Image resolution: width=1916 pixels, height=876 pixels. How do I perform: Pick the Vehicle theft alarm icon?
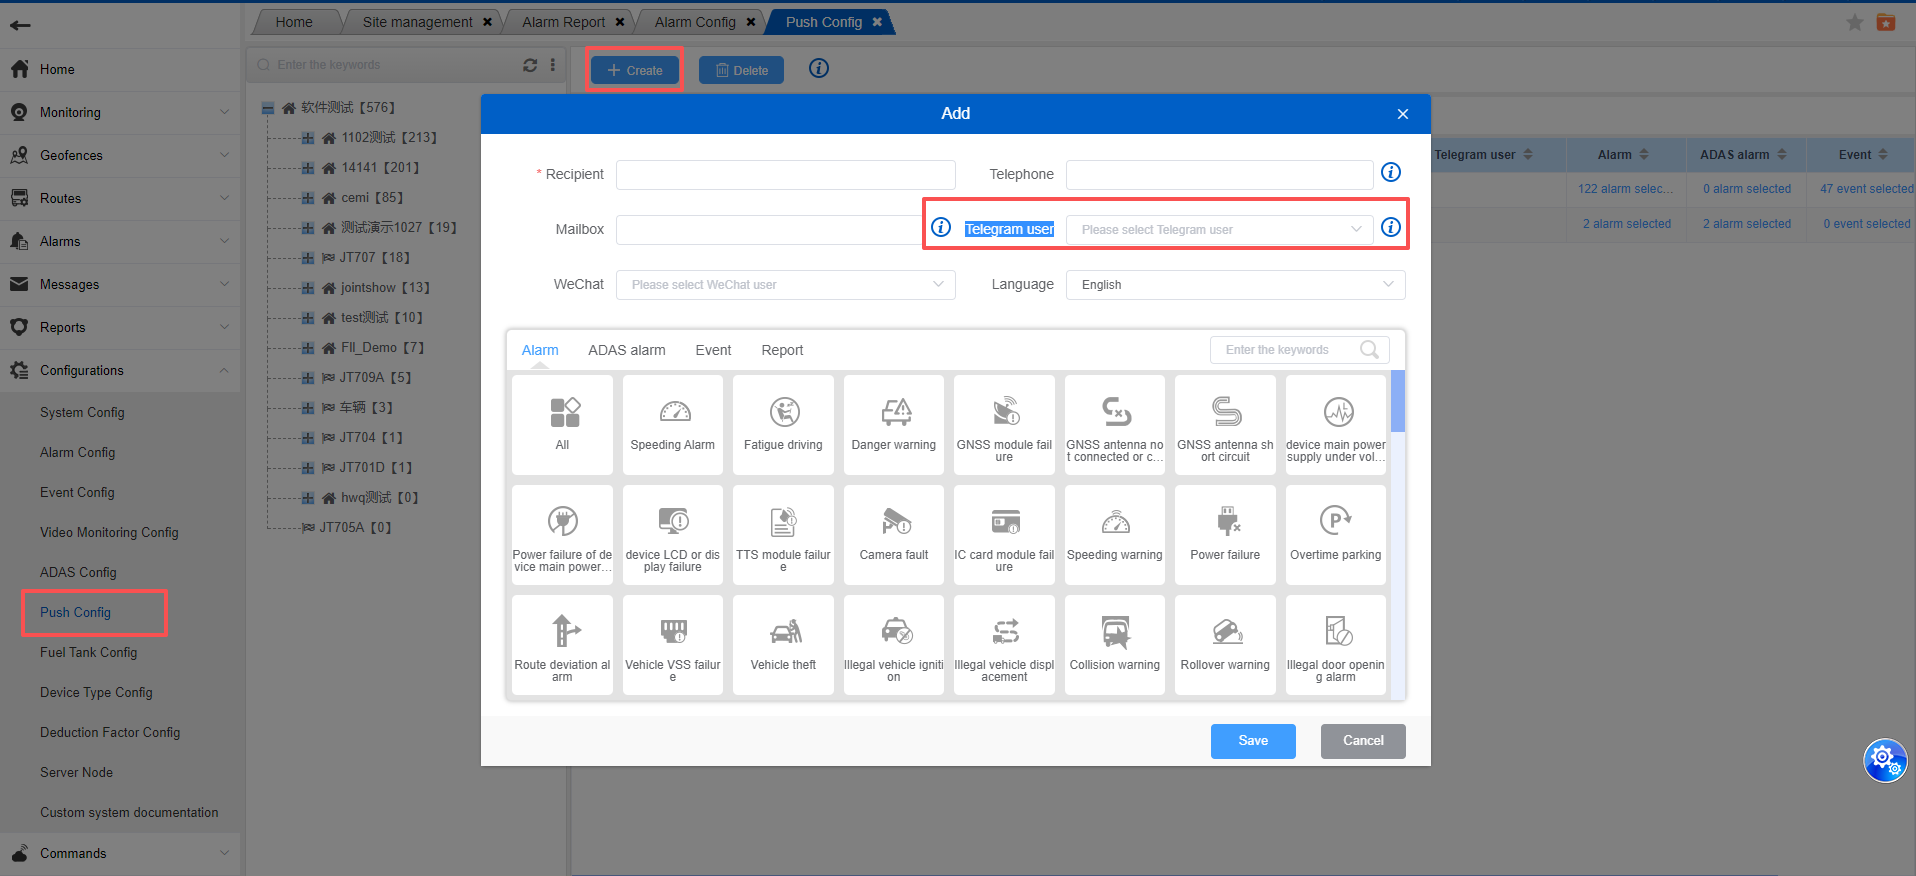(783, 644)
